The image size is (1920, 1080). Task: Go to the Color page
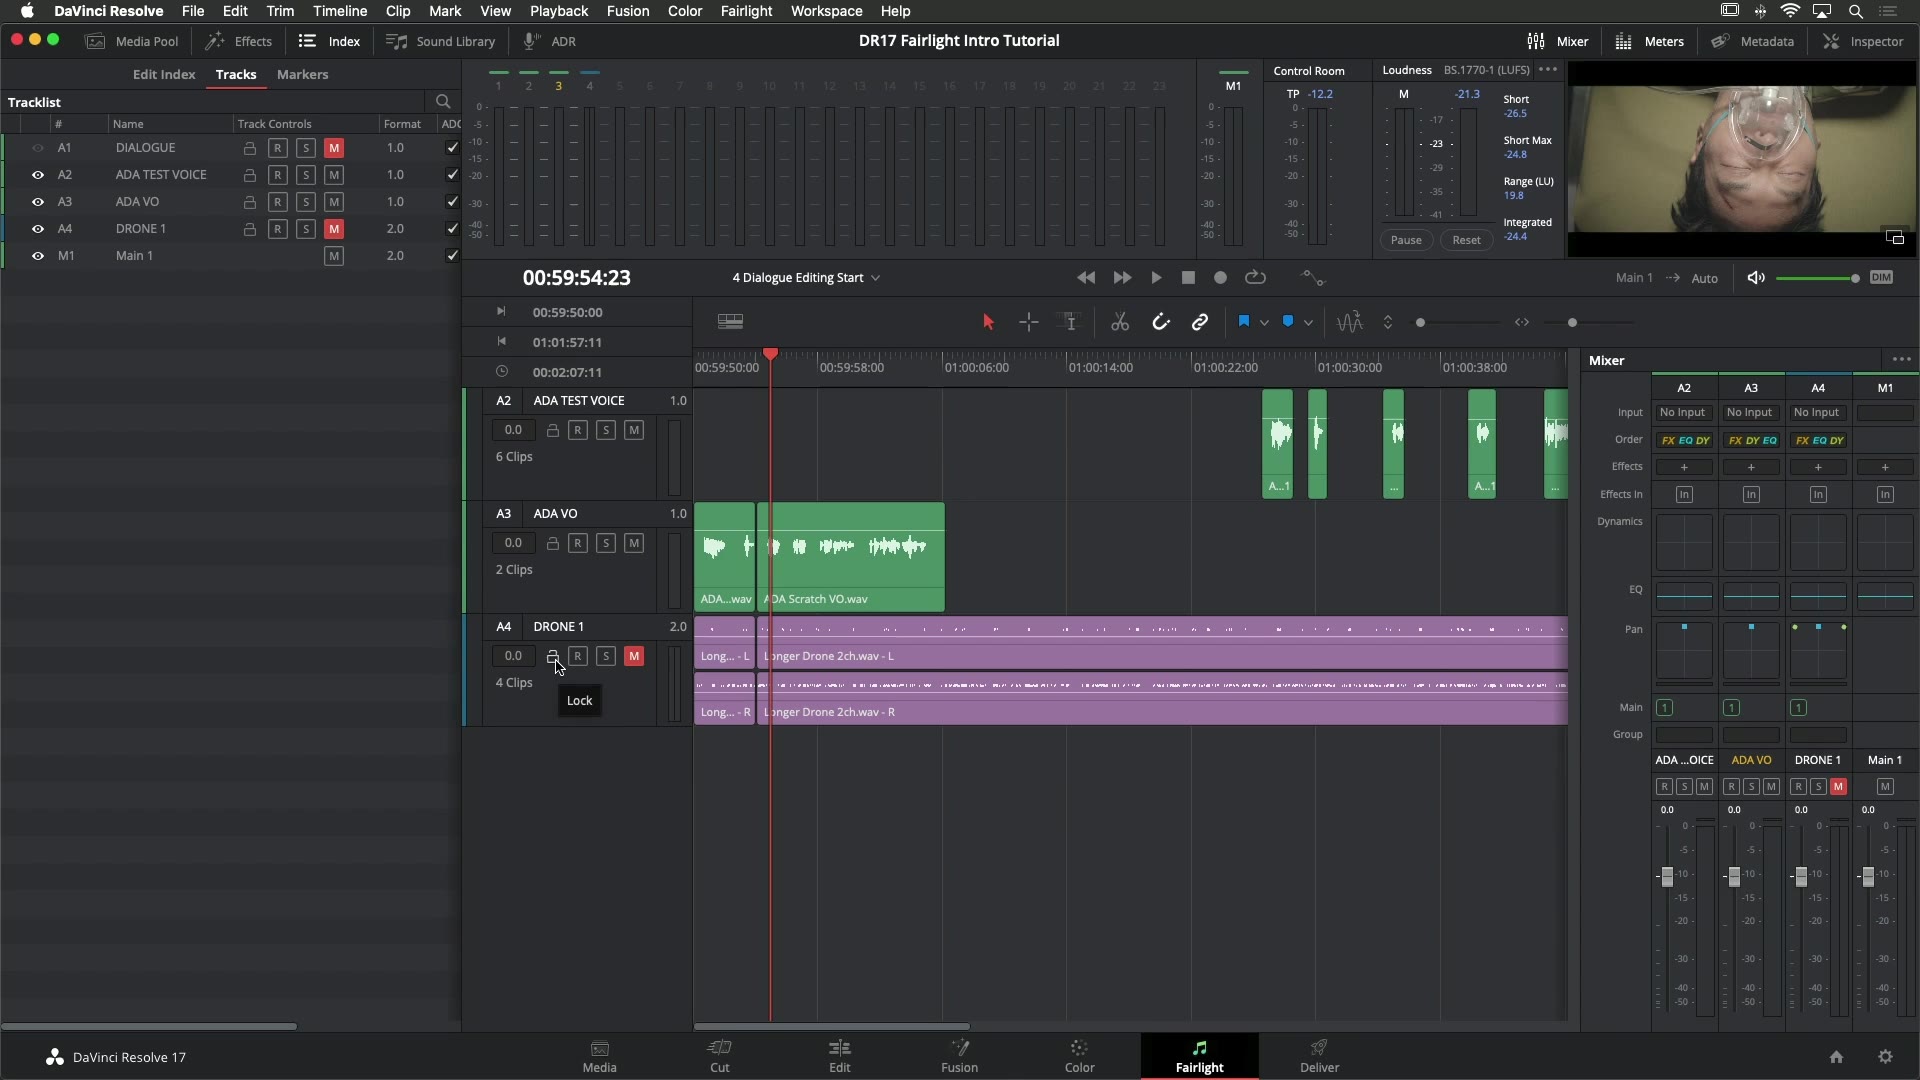click(x=1079, y=1056)
